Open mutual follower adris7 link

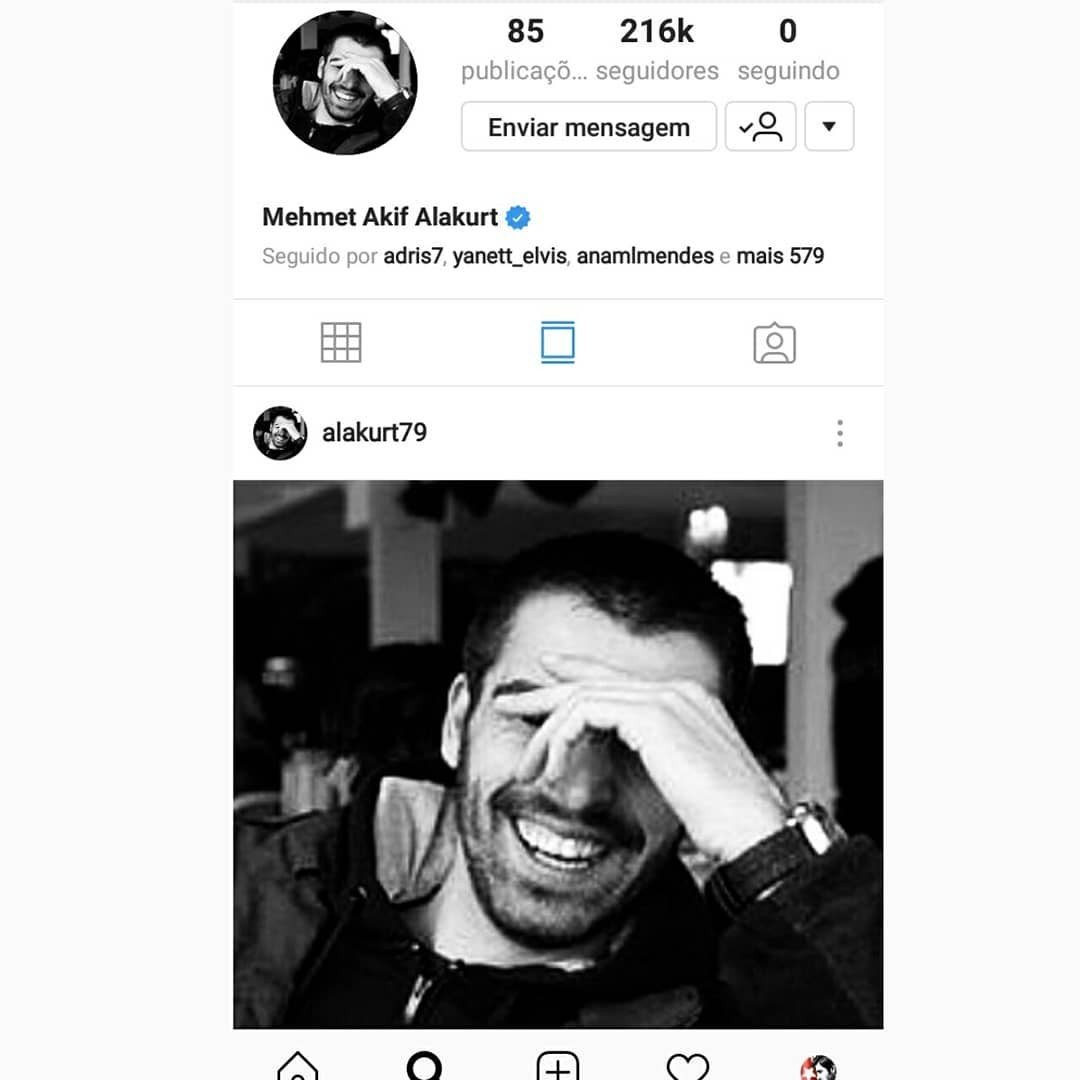click(x=413, y=256)
